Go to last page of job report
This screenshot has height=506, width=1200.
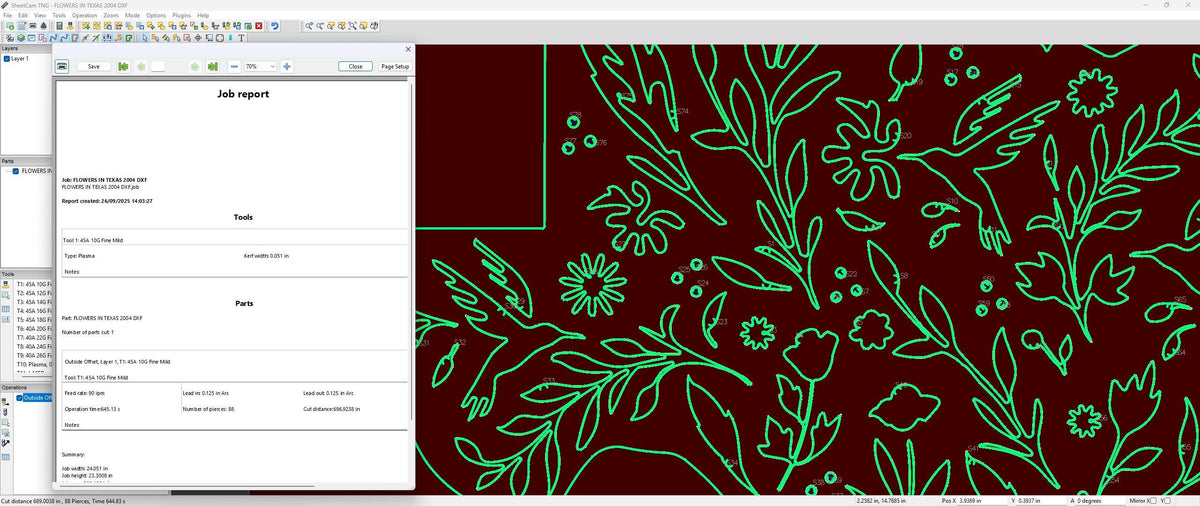(x=213, y=66)
